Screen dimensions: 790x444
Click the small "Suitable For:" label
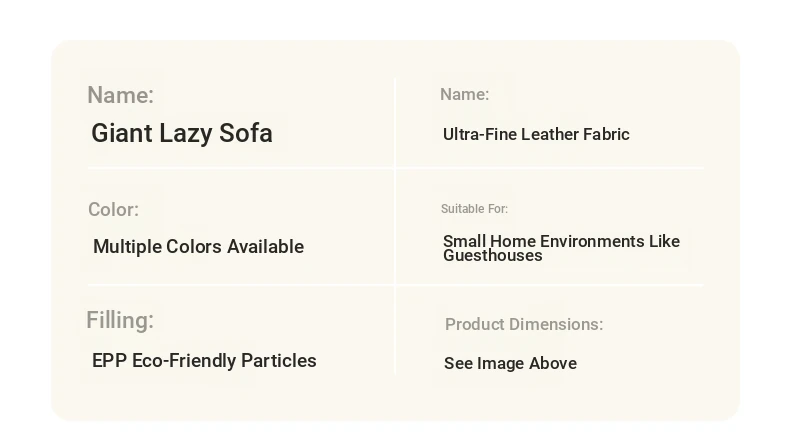[x=474, y=209]
